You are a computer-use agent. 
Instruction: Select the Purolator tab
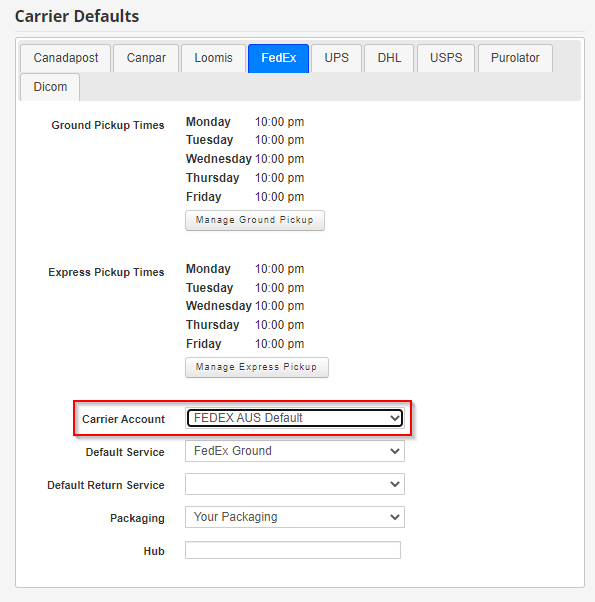[515, 58]
